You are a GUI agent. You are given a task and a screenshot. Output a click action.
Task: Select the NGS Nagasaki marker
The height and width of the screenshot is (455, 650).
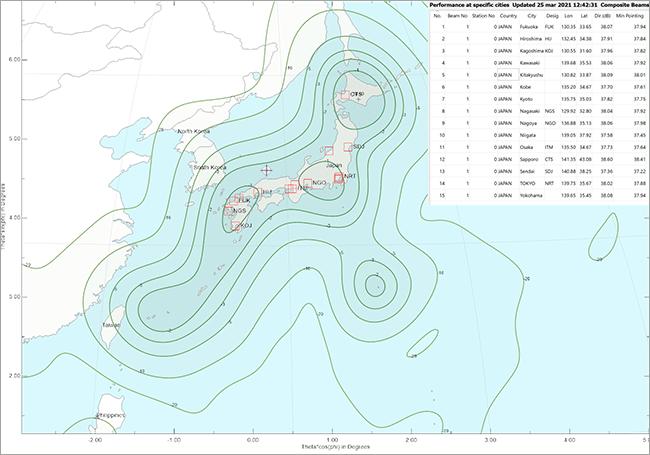pos(229,210)
